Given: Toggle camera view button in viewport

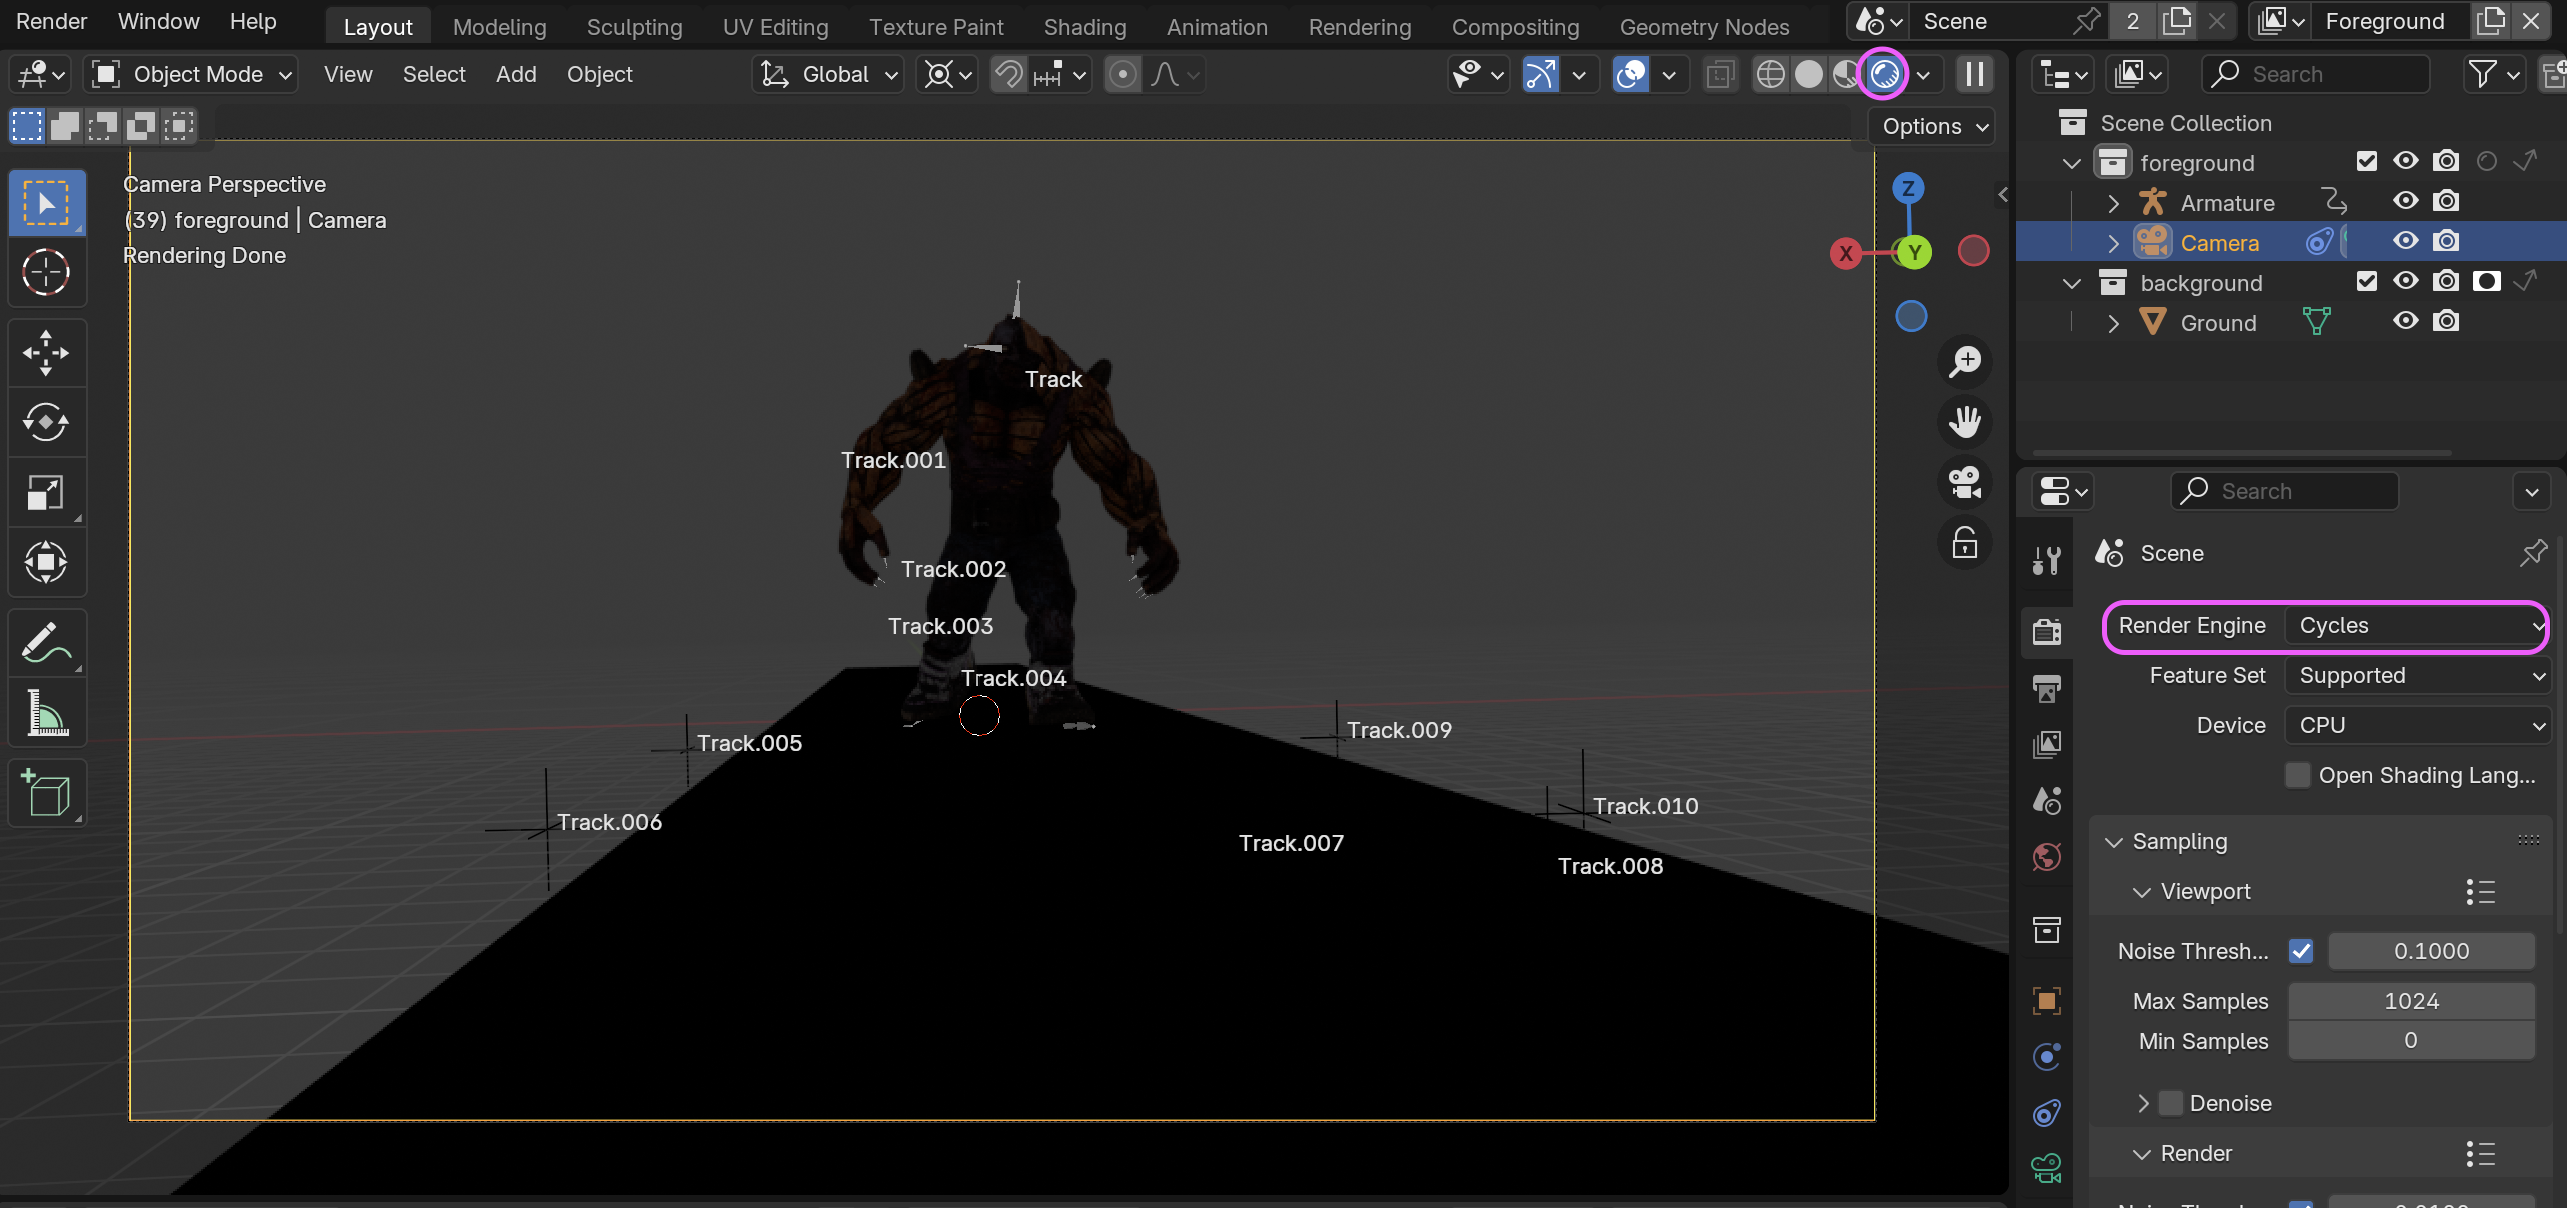Looking at the screenshot, I should coord(1965,482).
